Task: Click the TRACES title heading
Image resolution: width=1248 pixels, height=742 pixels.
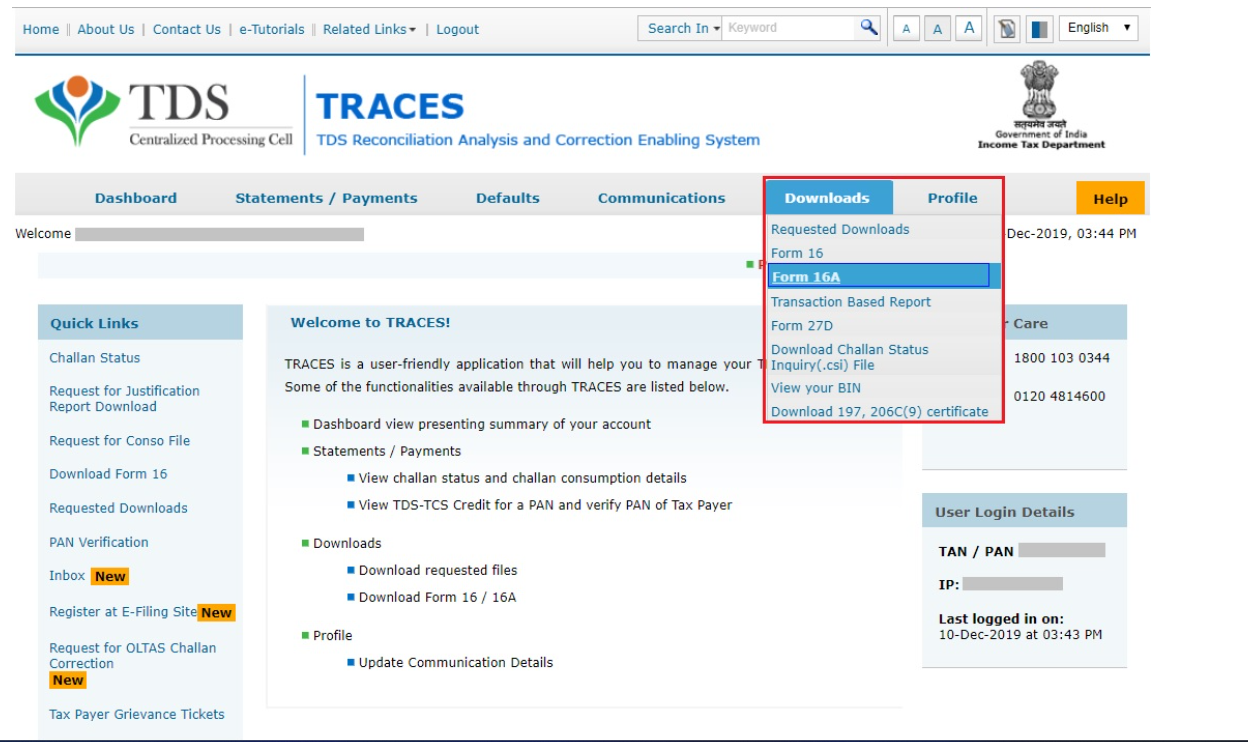Action: [x=391, y=106]
